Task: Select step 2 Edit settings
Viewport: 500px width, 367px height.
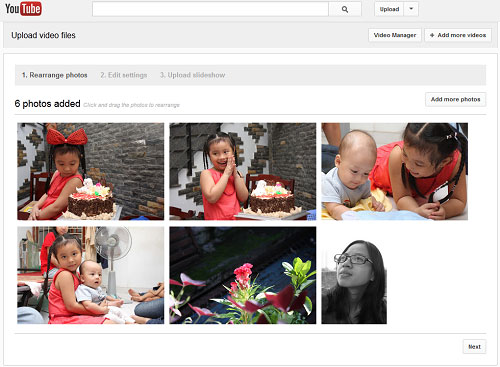Action: pos(124,75)
